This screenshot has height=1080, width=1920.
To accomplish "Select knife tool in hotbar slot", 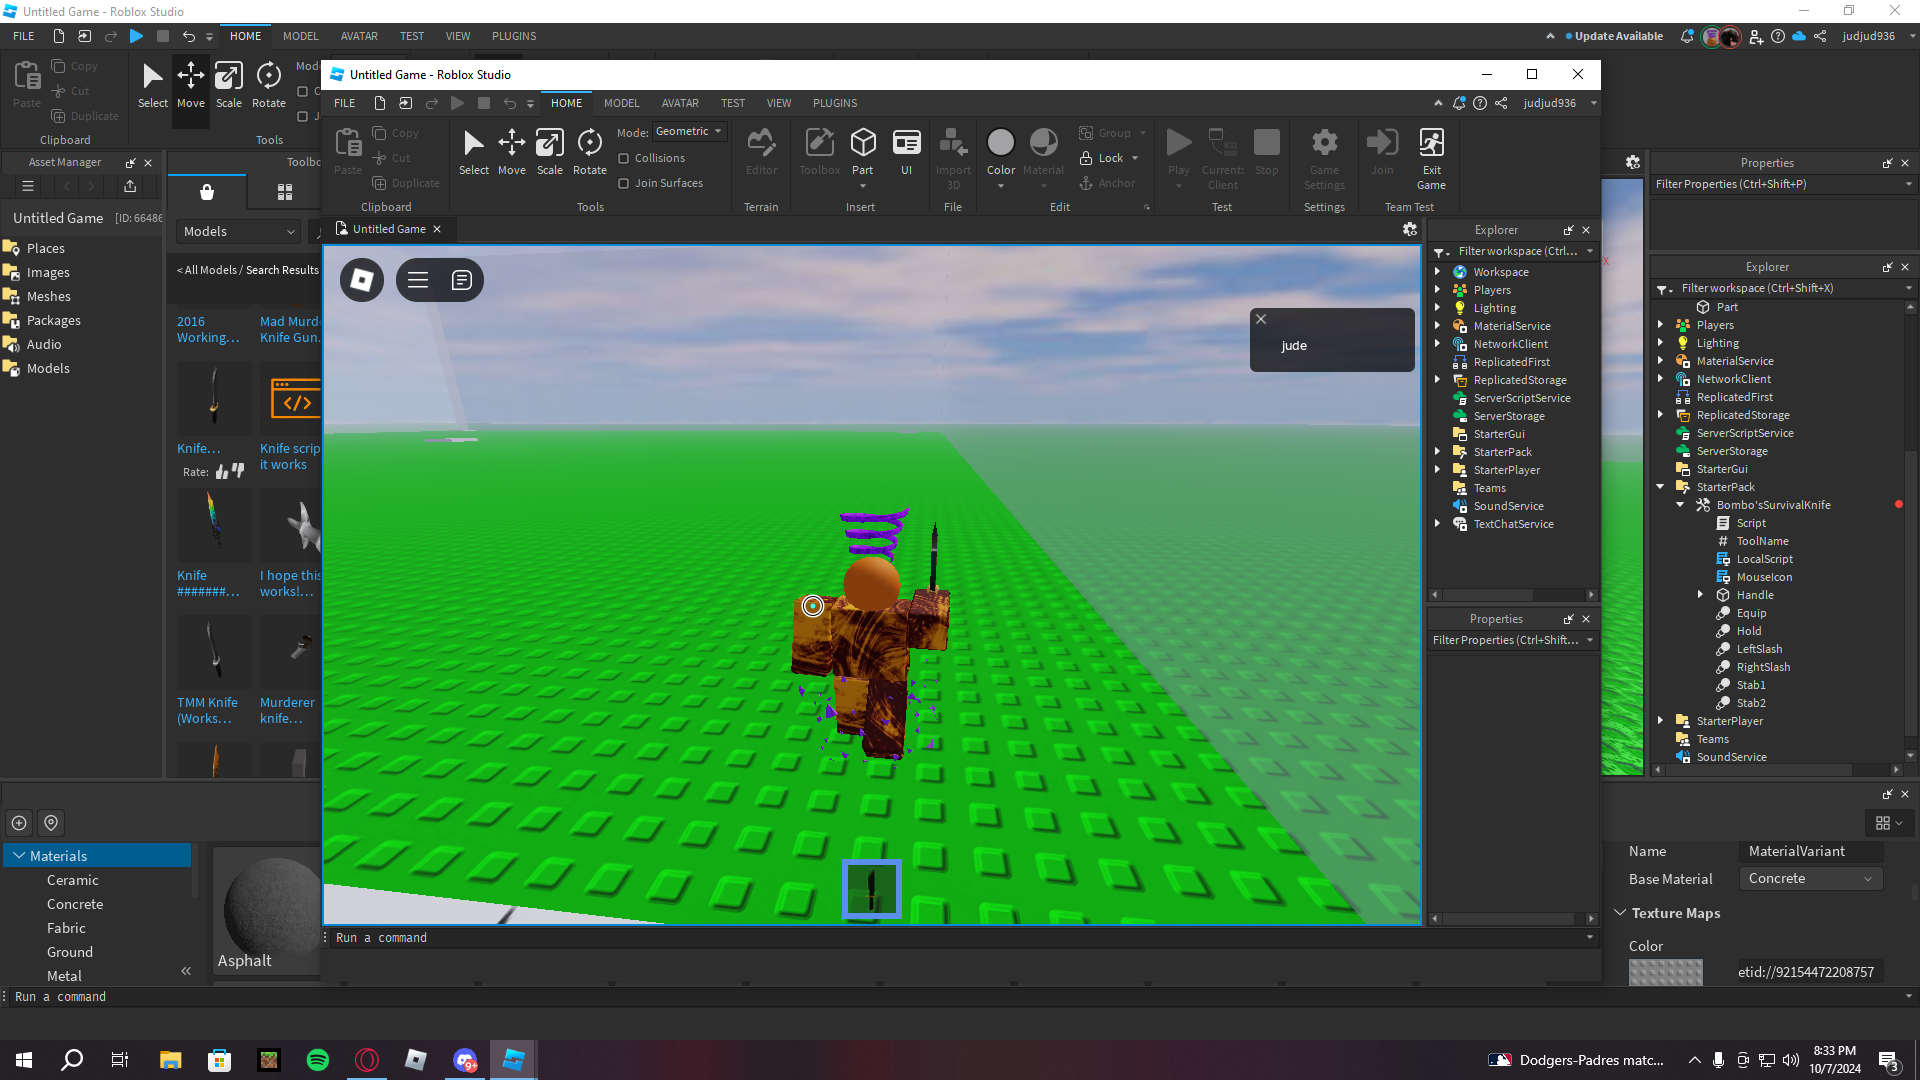I will tap(871, 889).
